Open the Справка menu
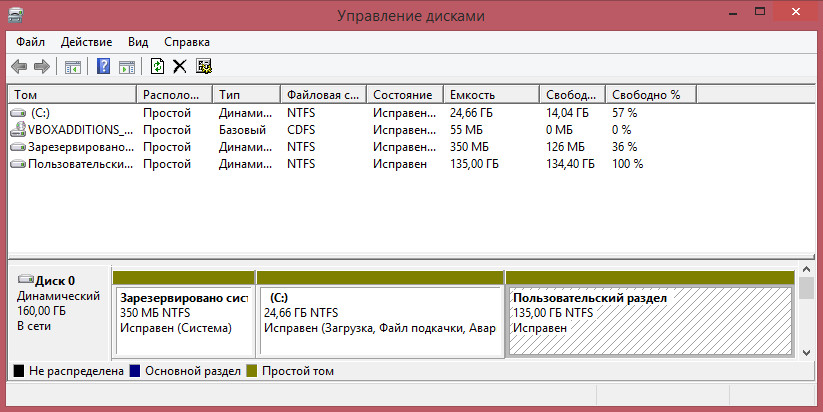Image resolution: width=823 pixels, height=412 pixels. click(x=187, y=42)
